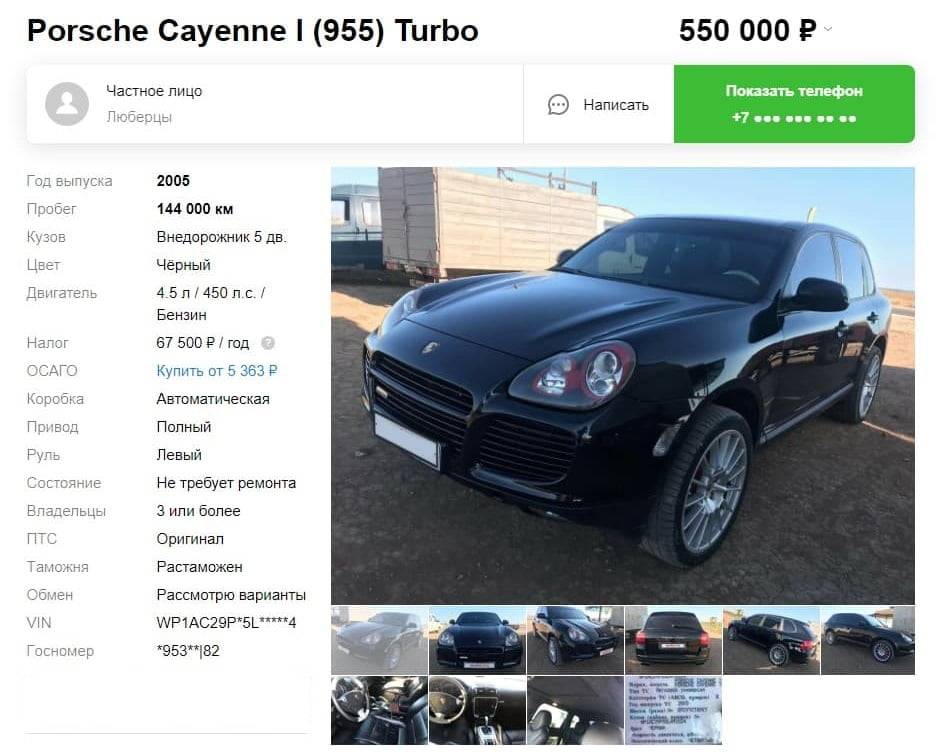
Task: Click the chat bubble icon
Action: coord(558,105)
